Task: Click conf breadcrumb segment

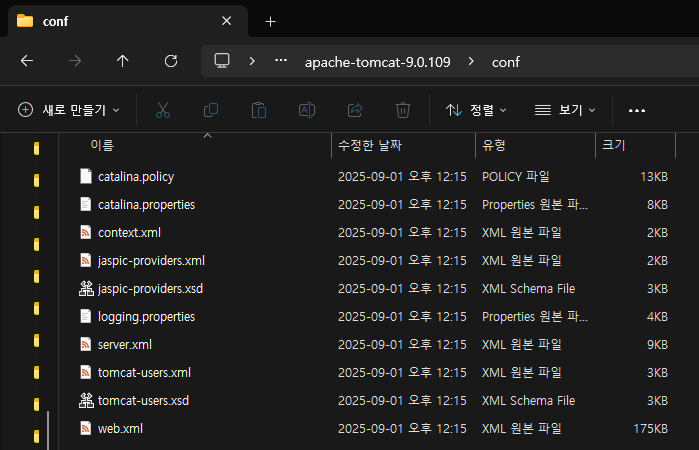Action: (x=506, y=62)
